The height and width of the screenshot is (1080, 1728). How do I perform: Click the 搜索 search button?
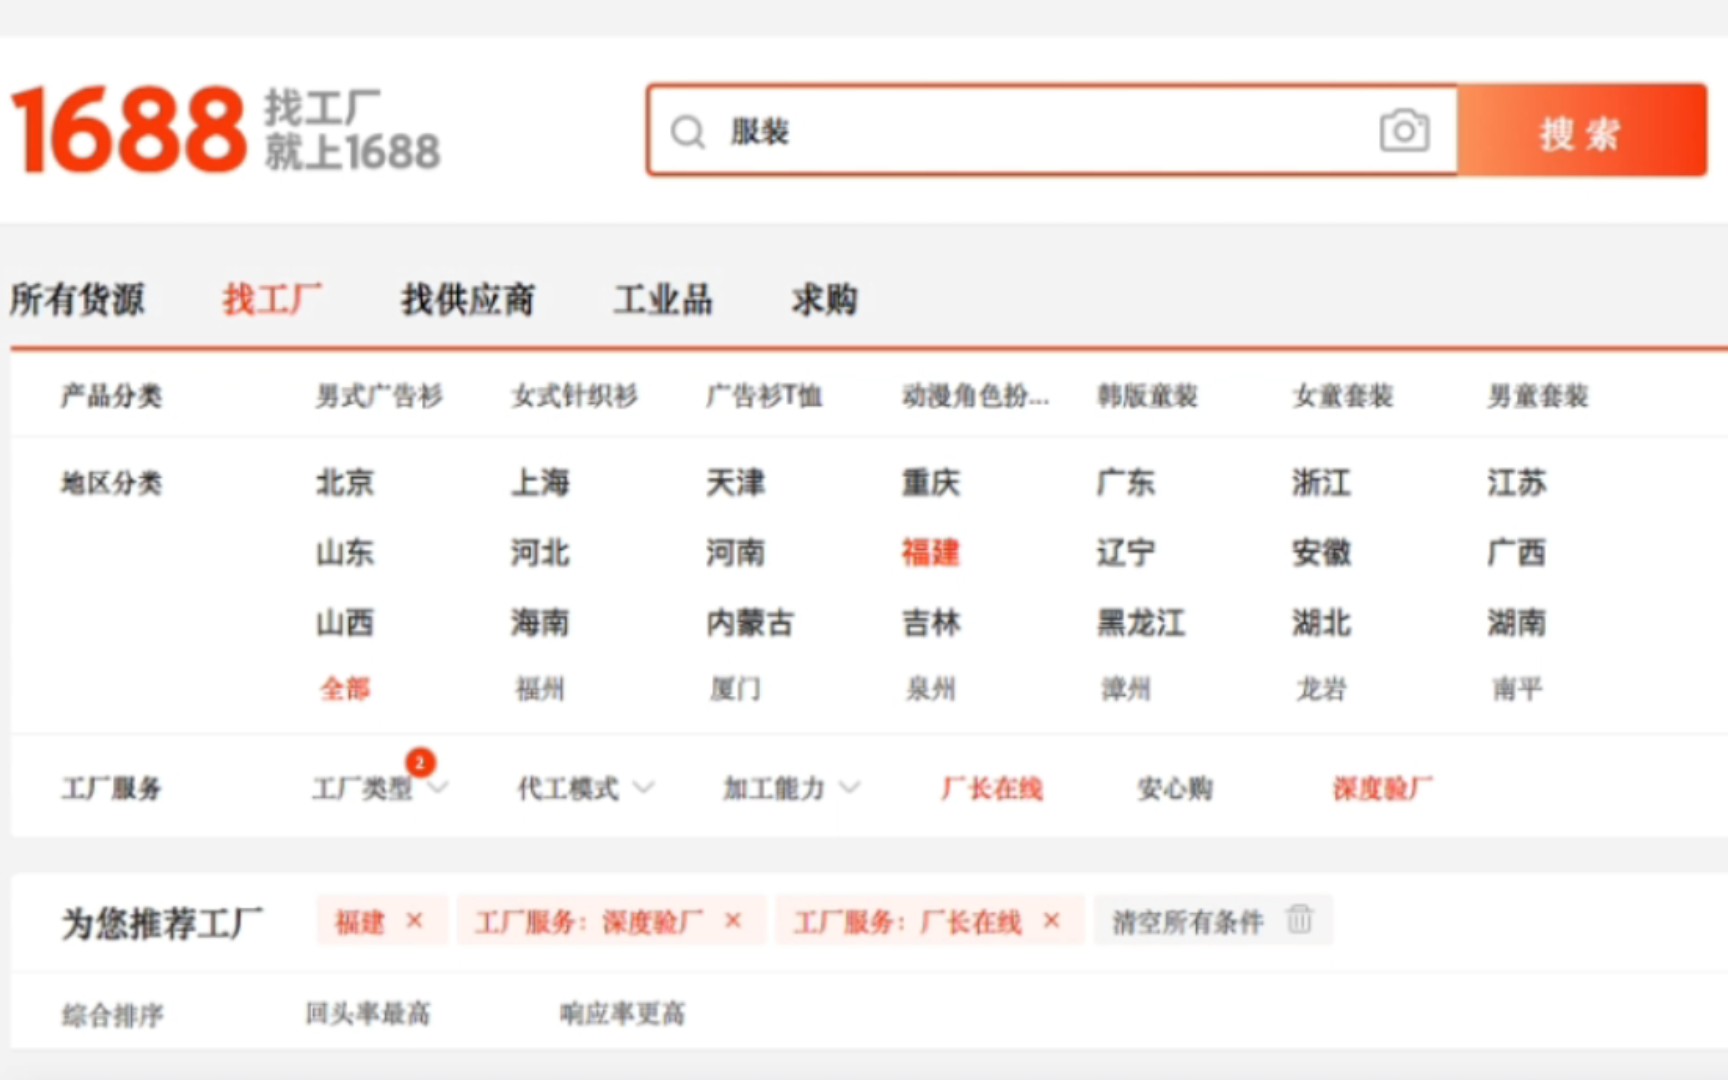(1581, 131)
